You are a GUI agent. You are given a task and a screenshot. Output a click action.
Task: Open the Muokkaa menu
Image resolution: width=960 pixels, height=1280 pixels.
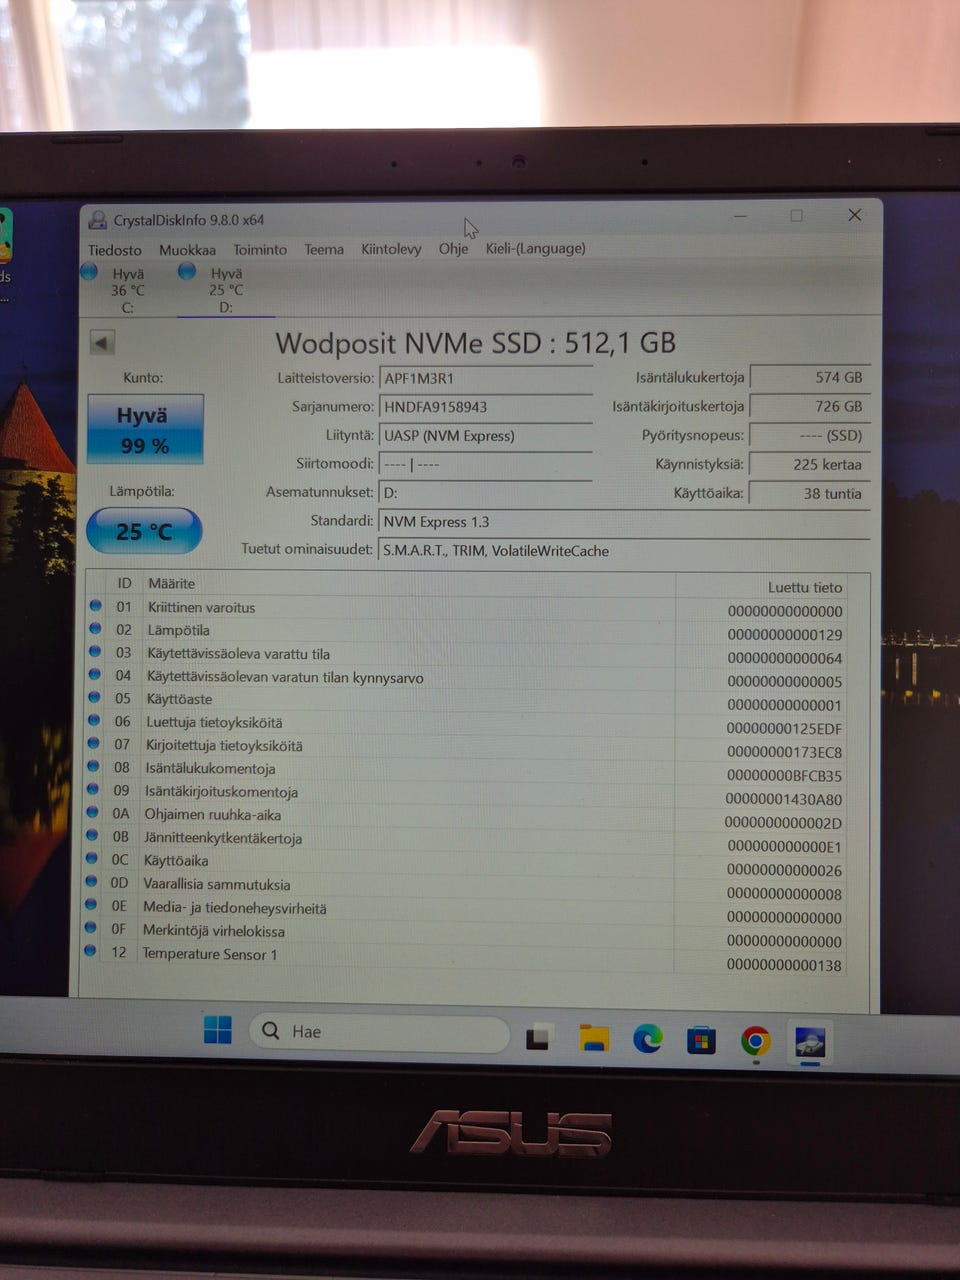[x=187, y=250]
